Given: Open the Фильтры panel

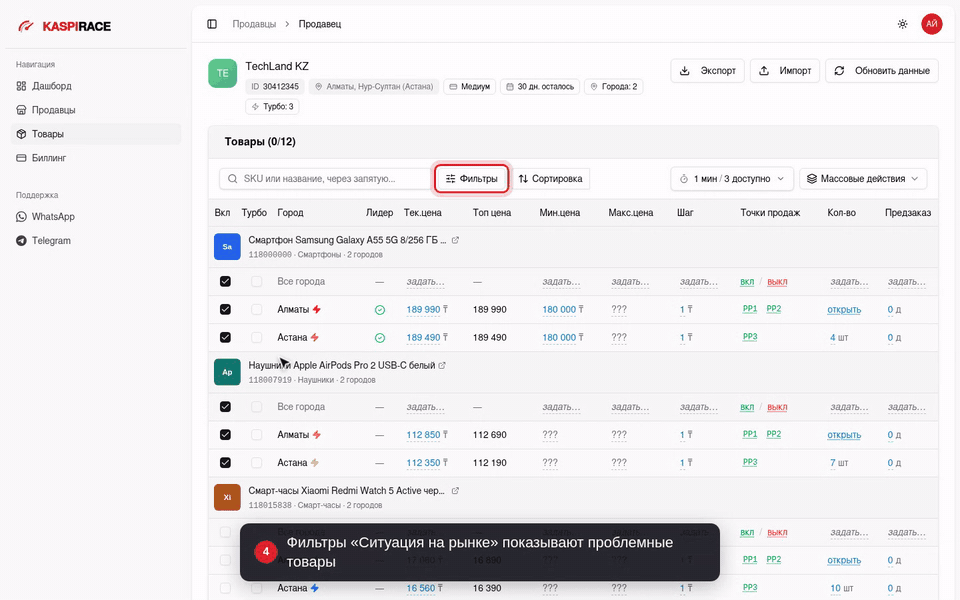Looking at the screenshot, I should (x=471, y=179).
